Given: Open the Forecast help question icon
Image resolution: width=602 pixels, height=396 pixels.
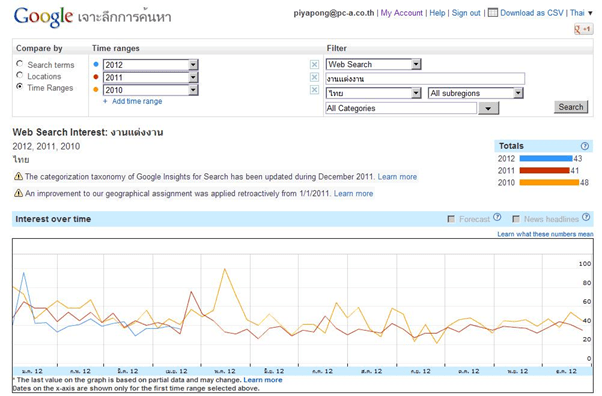Looking at the screenshot, I should pos(497,217).
